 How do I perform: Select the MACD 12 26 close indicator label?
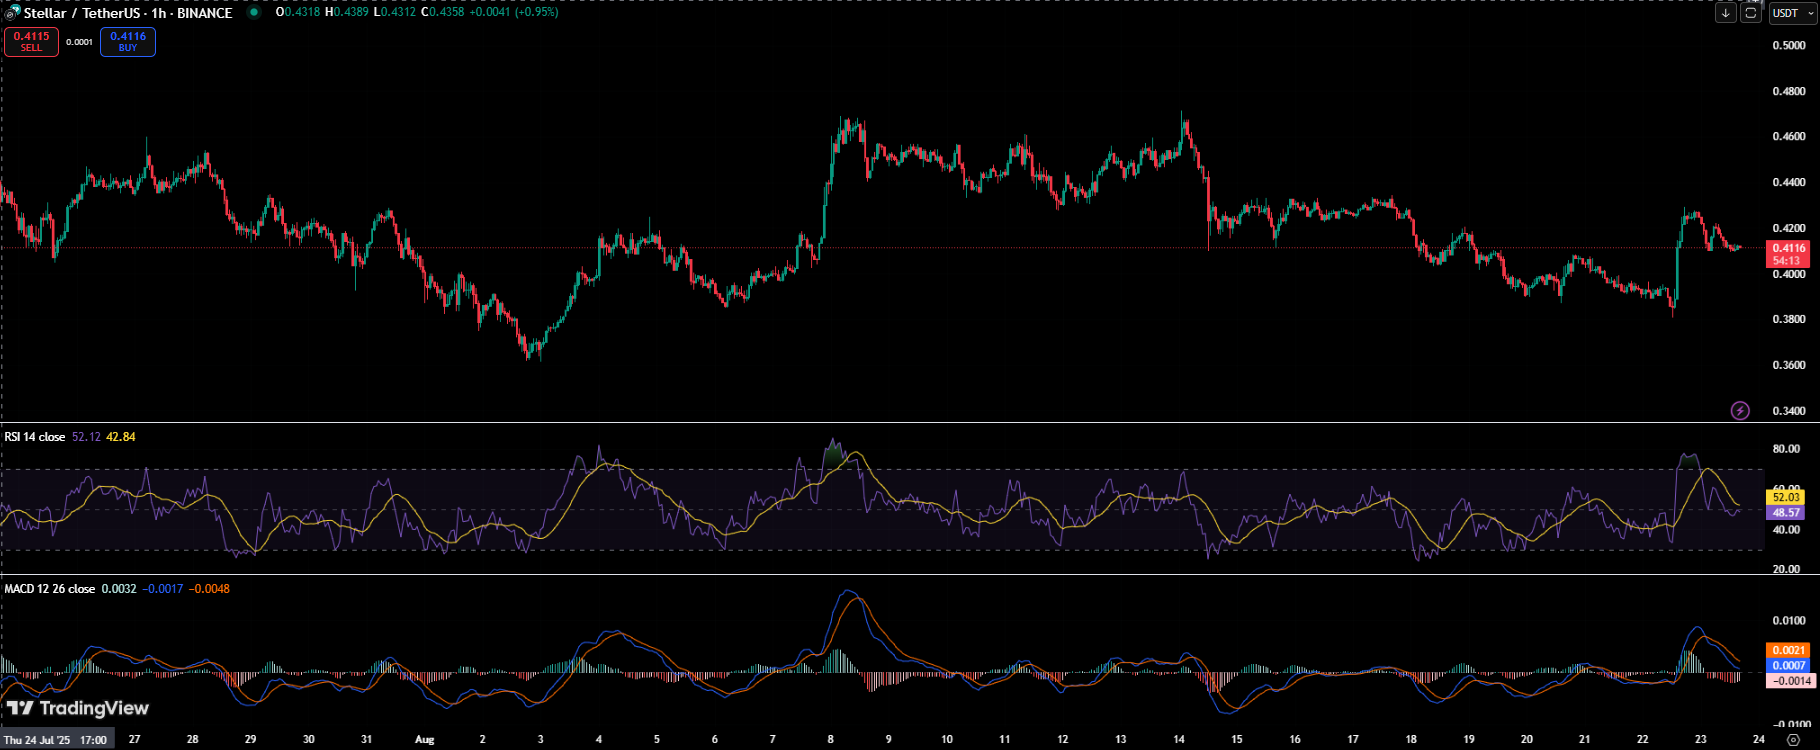(50, 589)
